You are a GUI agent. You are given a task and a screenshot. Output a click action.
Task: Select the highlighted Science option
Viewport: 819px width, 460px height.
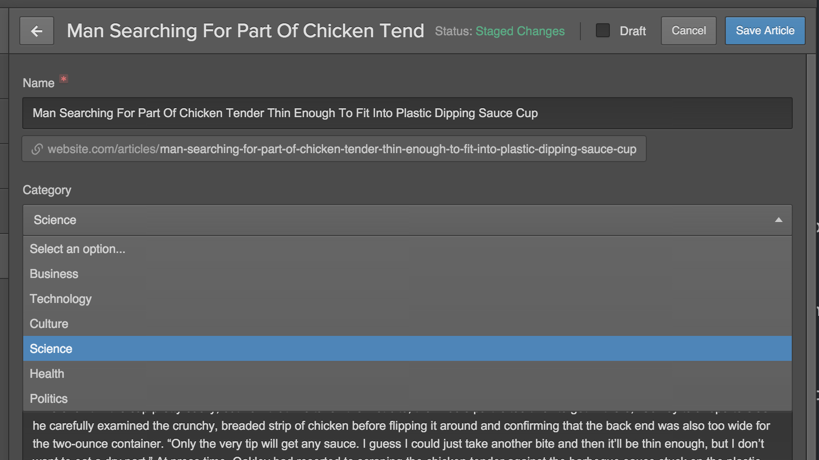click(x=407, y=349)
